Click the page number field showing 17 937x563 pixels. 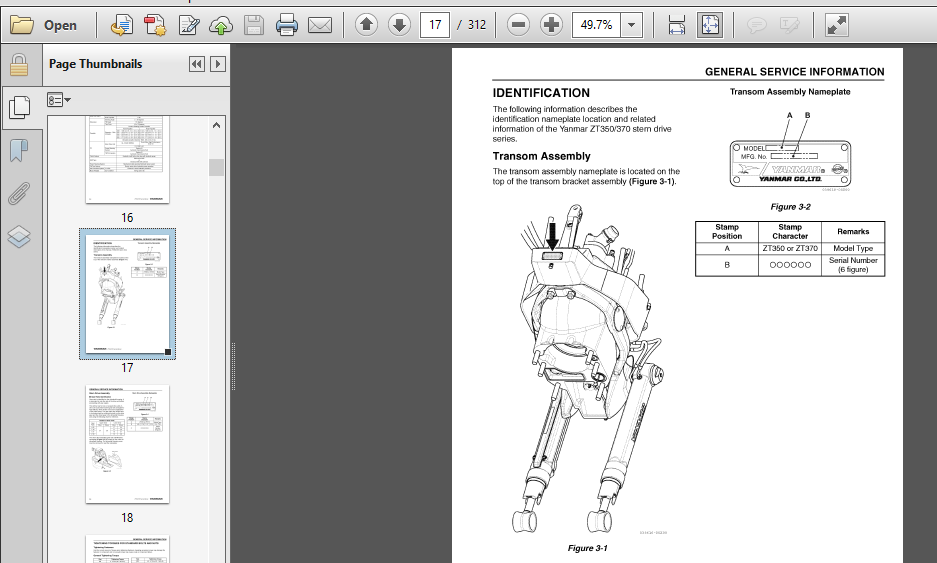tap(435, 25)
